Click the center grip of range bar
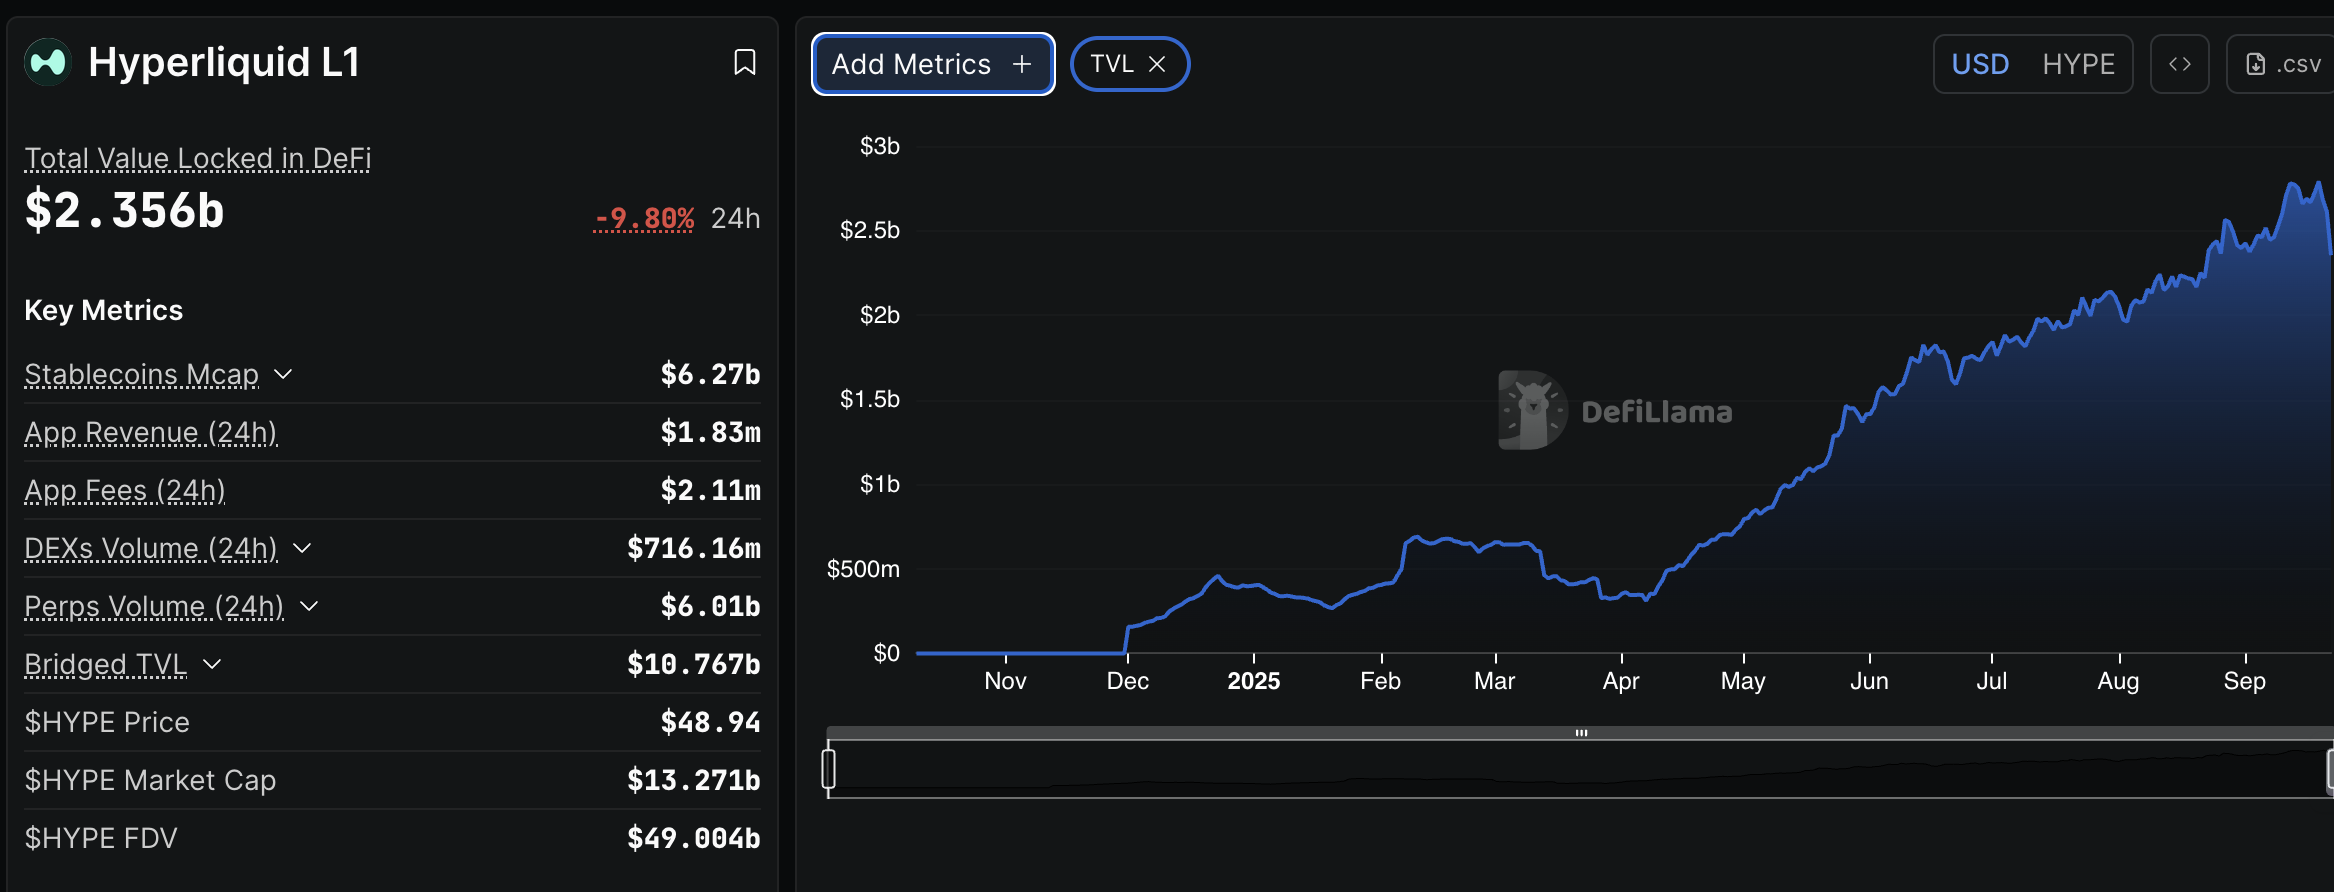The height and width of the screenshot is (892, 2334). [x=1581, y=733]
